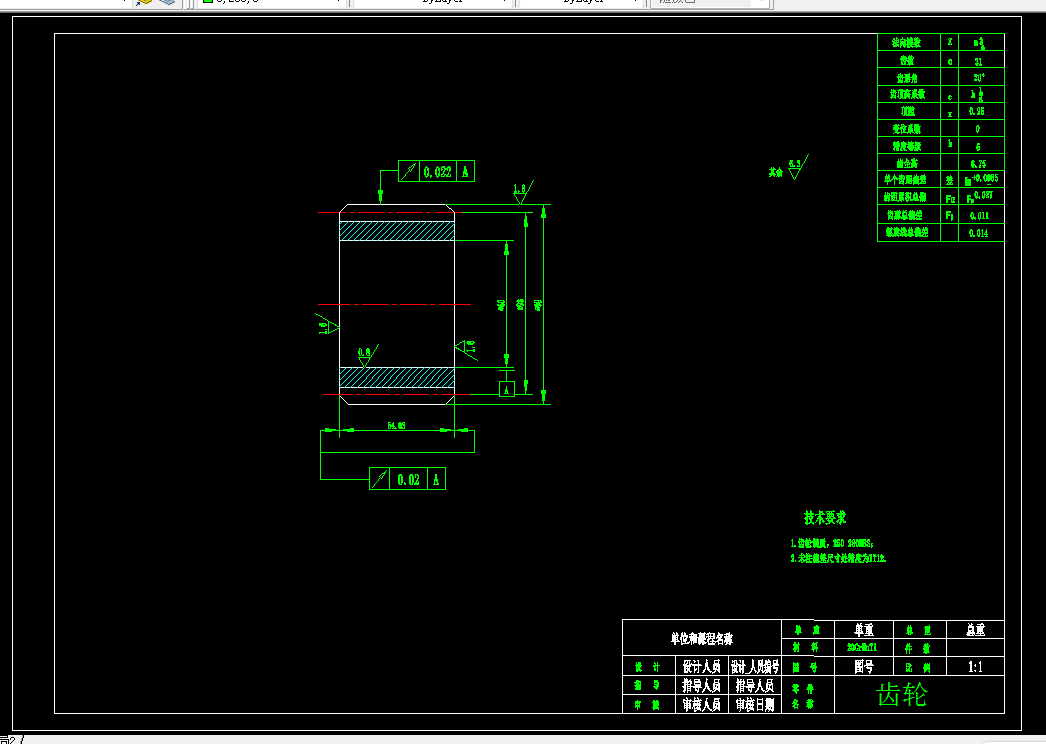
Task: Click the runout symbol beside 0.022
Action: [408, 171]
